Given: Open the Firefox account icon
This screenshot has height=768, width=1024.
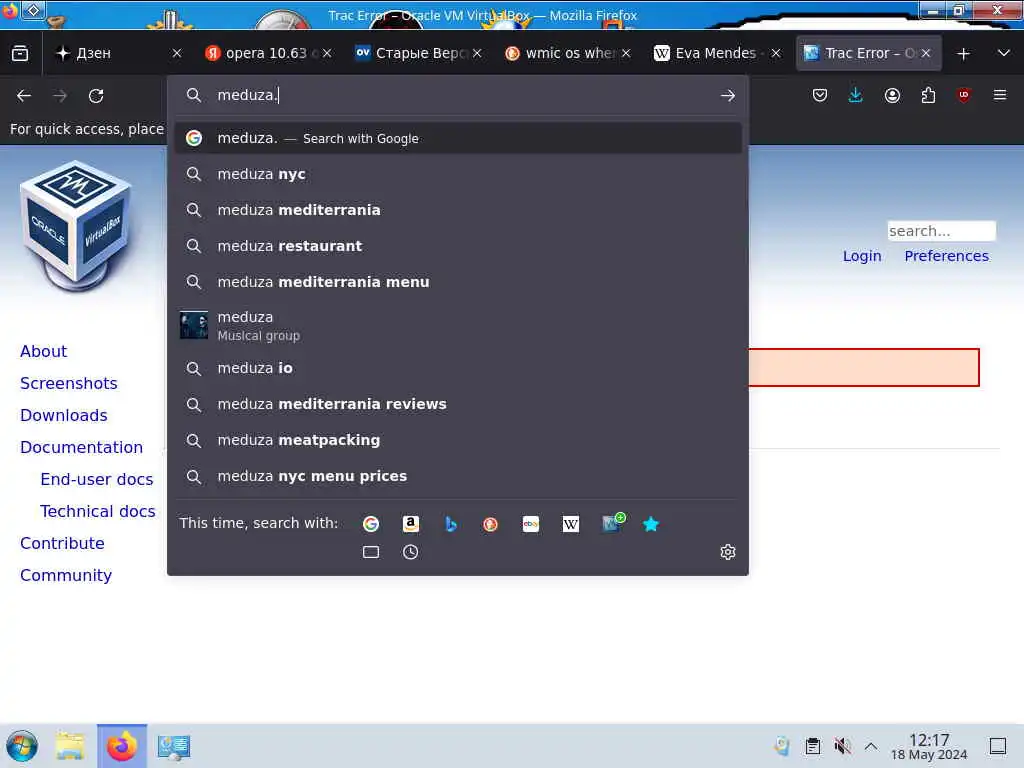Looking at the screenshot, I should pyautogui.click(x=892, y=95).
